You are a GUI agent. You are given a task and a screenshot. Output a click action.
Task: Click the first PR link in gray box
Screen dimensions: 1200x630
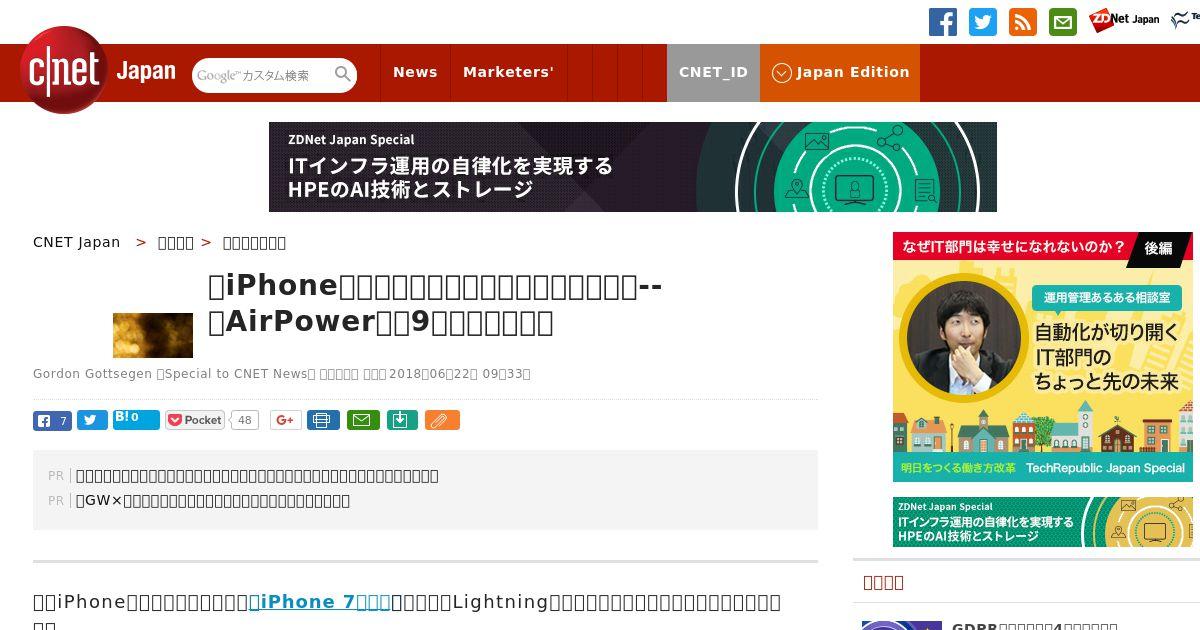point(257,476)
